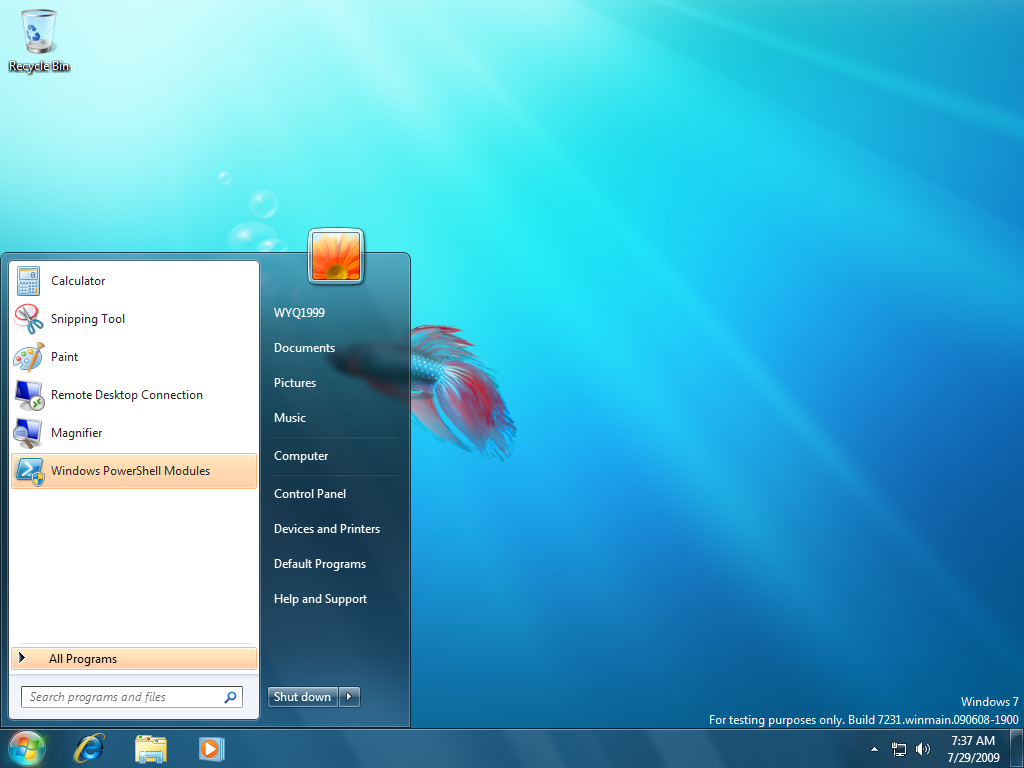This screenshot has width=1024, height=768.
Task: Click the volume speaker tray icon
Action: [923, 749]
